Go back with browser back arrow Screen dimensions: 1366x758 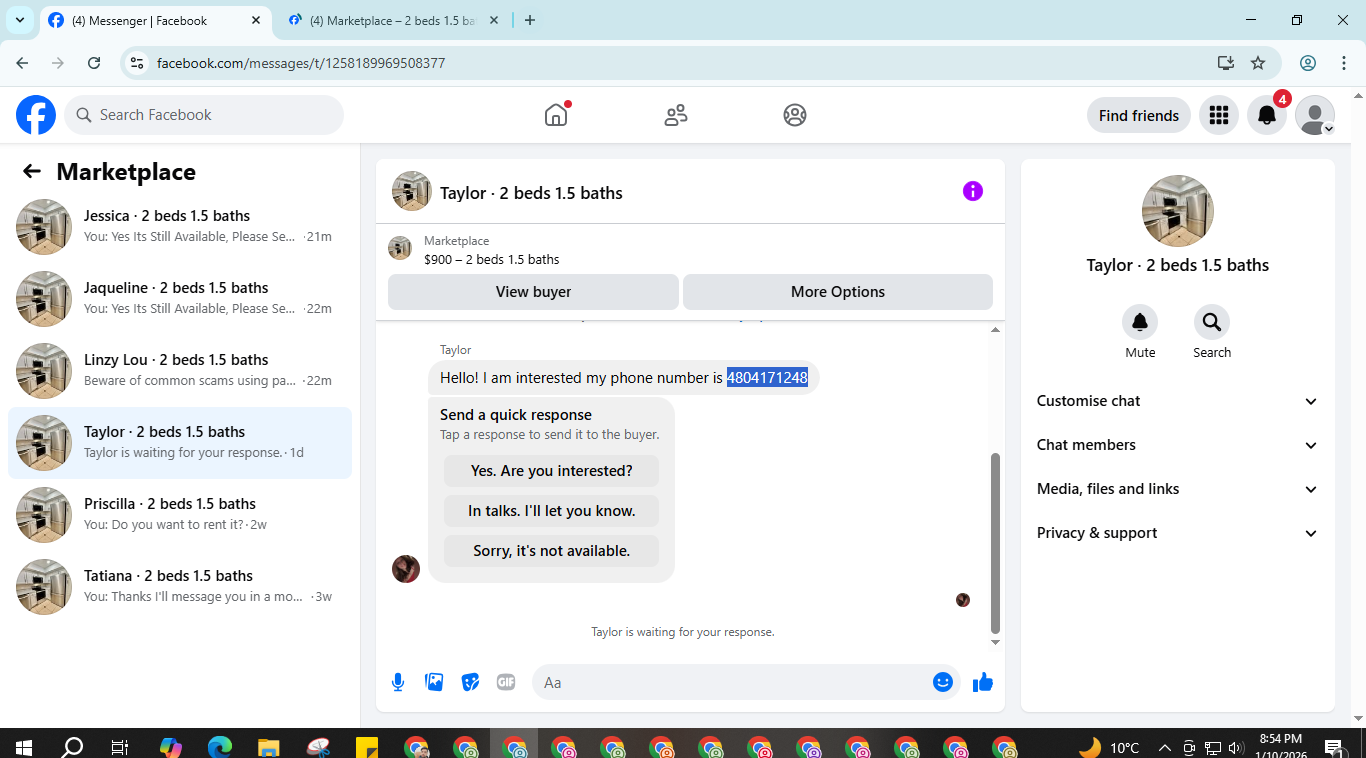[22, 63]
